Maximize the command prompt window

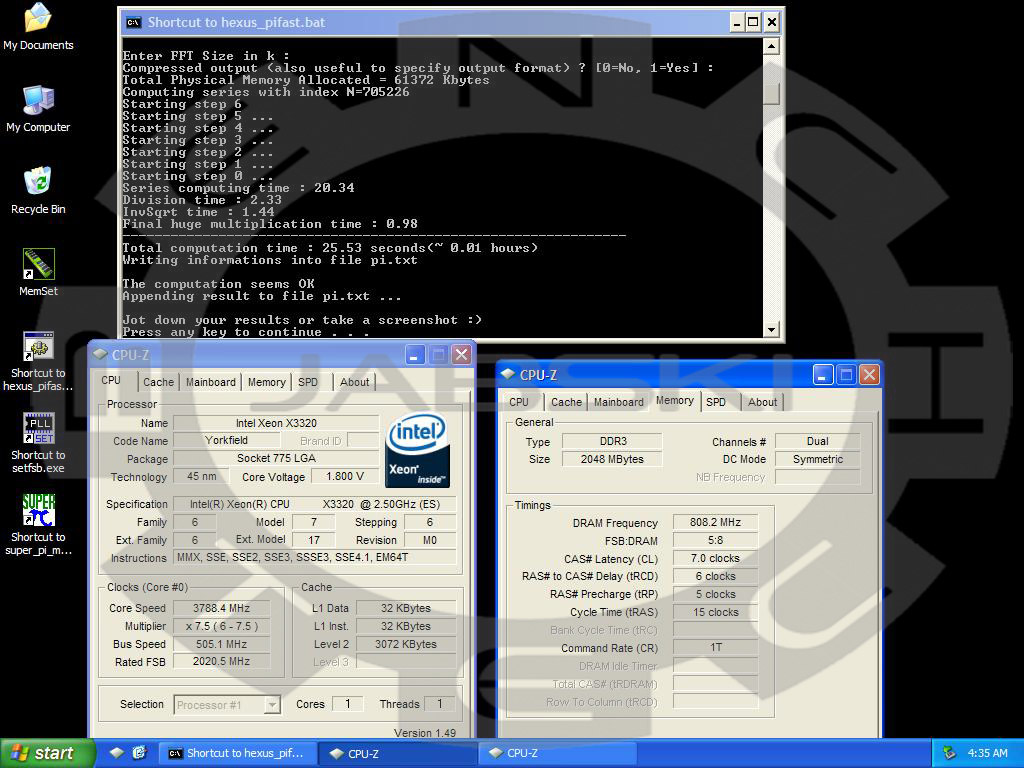pyautogui.click(x=753, y=22)
